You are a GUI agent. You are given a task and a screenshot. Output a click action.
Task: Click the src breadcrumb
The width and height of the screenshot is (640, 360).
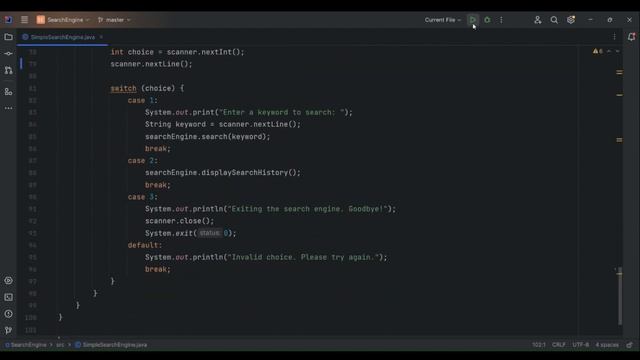point(60,345)
